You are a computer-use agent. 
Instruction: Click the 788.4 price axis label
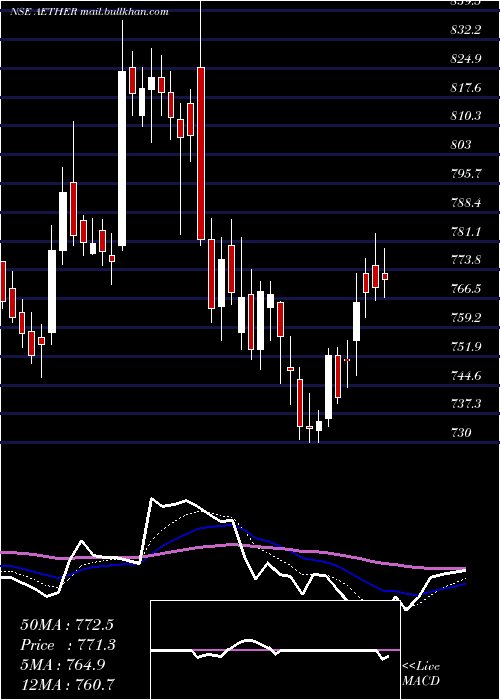coord(466,203)
